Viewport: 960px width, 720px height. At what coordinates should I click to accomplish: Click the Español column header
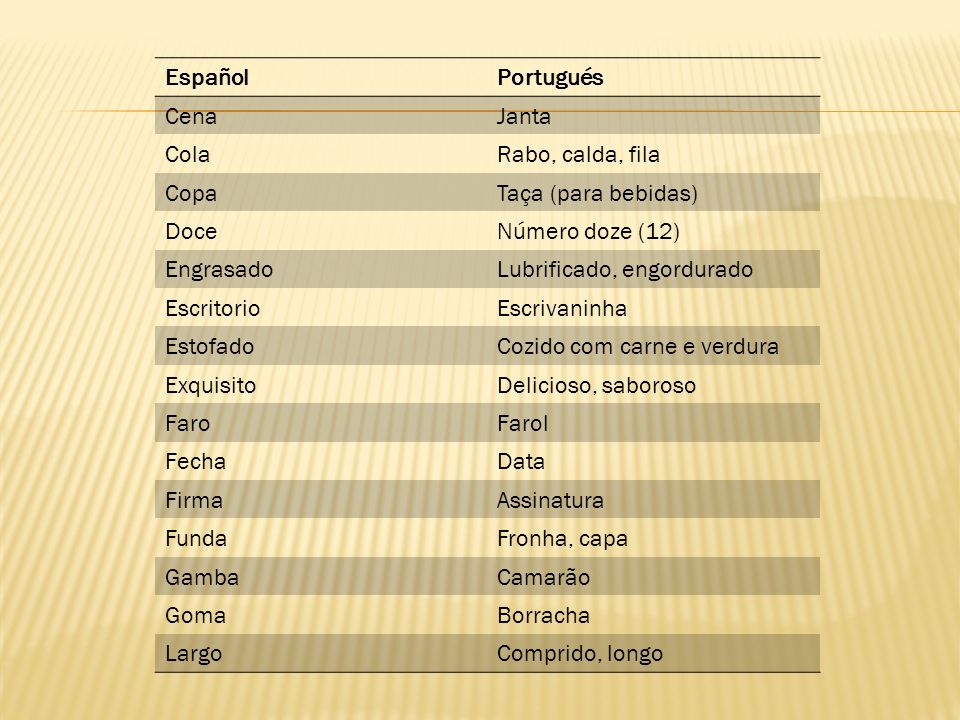click(x=207, y=78)
